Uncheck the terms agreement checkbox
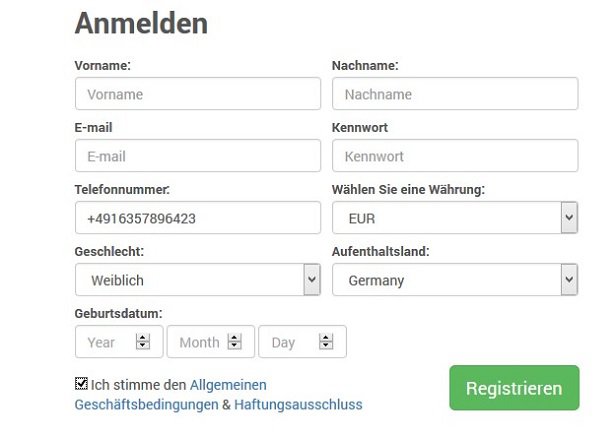The width and height of the screenshot is (616, 437). [x=81, y=384]
